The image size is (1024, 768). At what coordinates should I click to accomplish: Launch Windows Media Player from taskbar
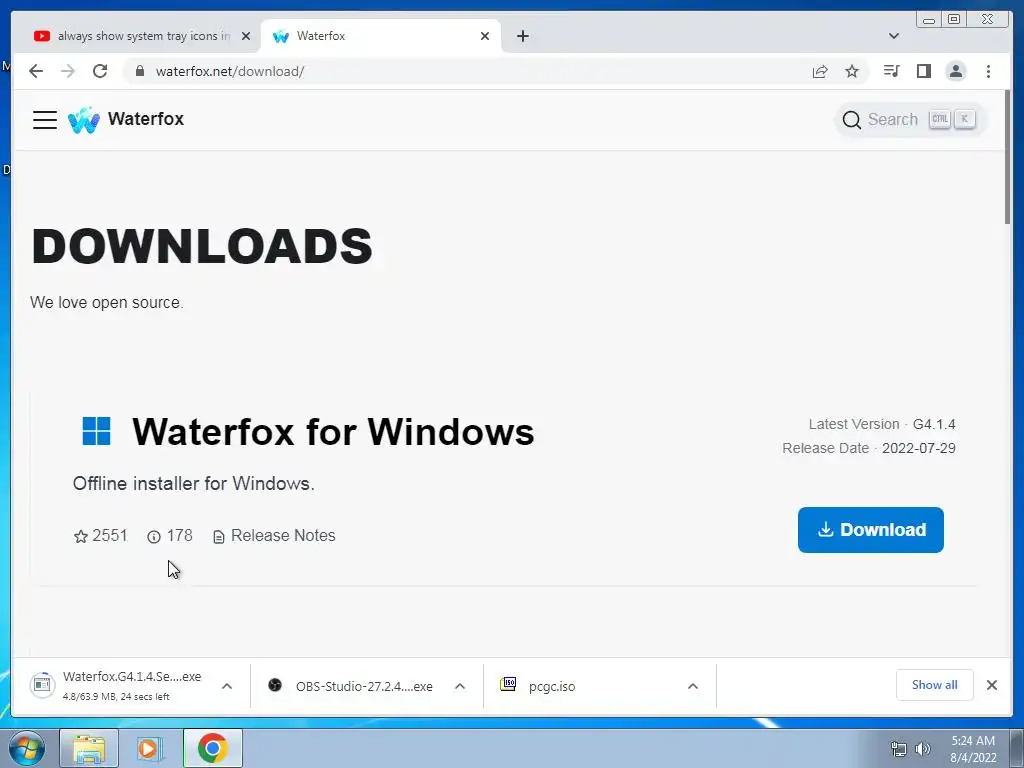click(150, 748)
